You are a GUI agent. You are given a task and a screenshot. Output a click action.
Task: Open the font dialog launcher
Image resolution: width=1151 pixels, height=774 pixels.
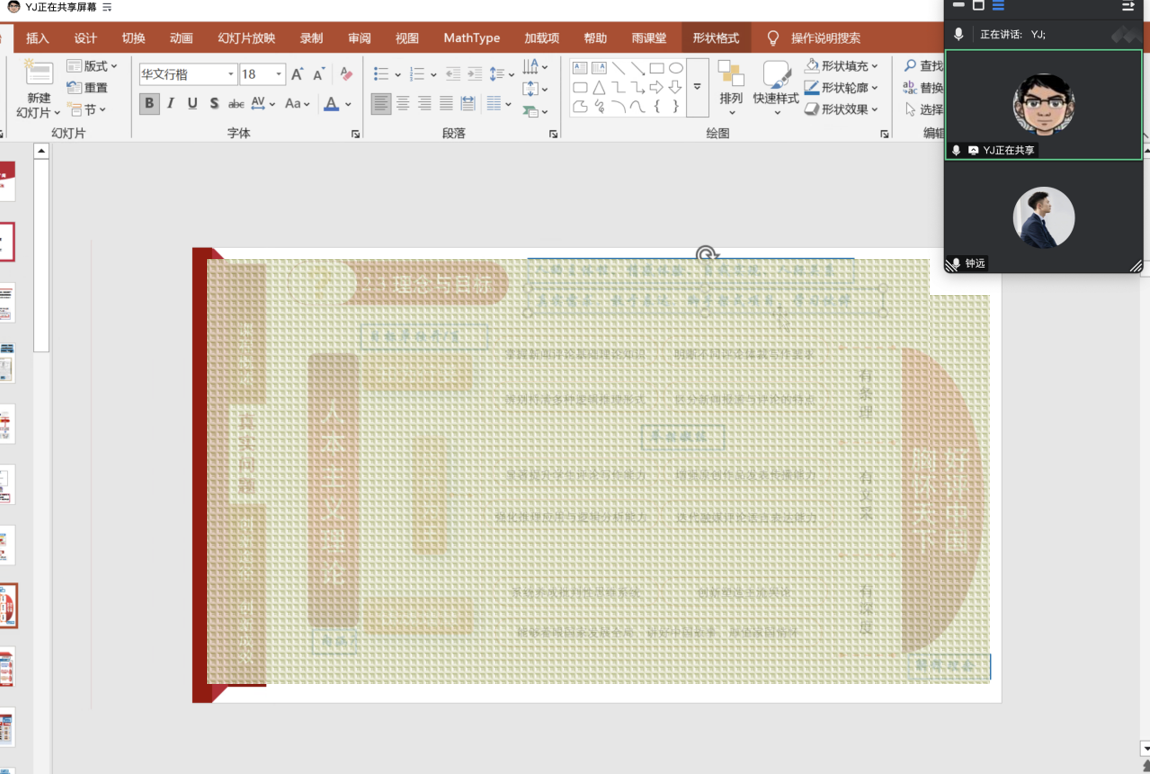tap(355, 134)
